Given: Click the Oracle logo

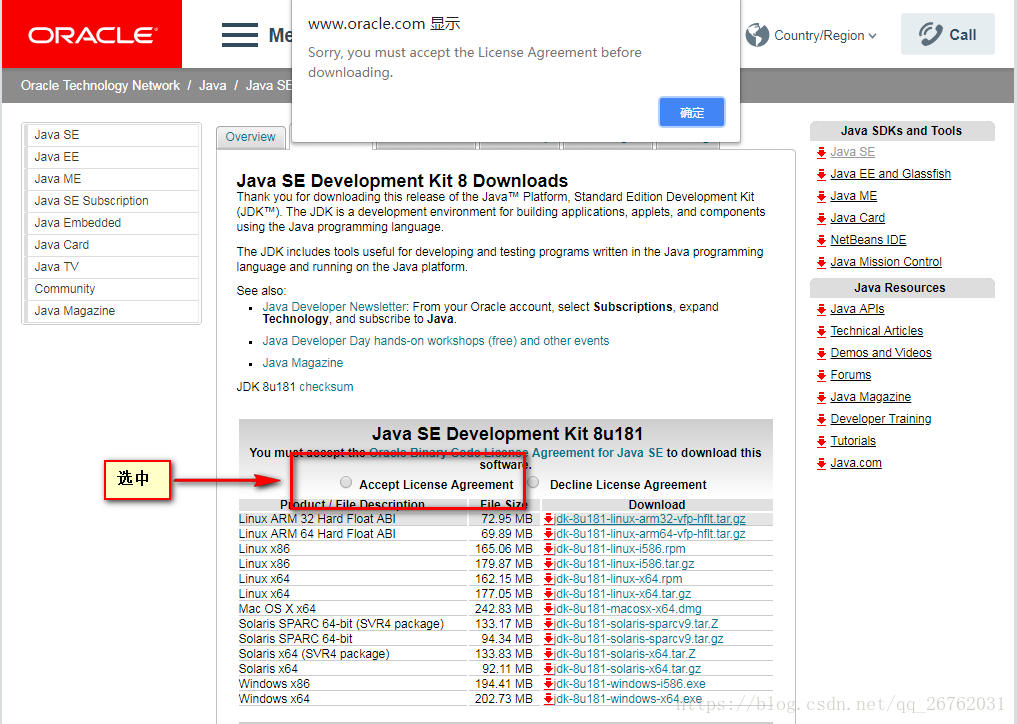Looking at the screenshot, I should click(x=92, y=34).
